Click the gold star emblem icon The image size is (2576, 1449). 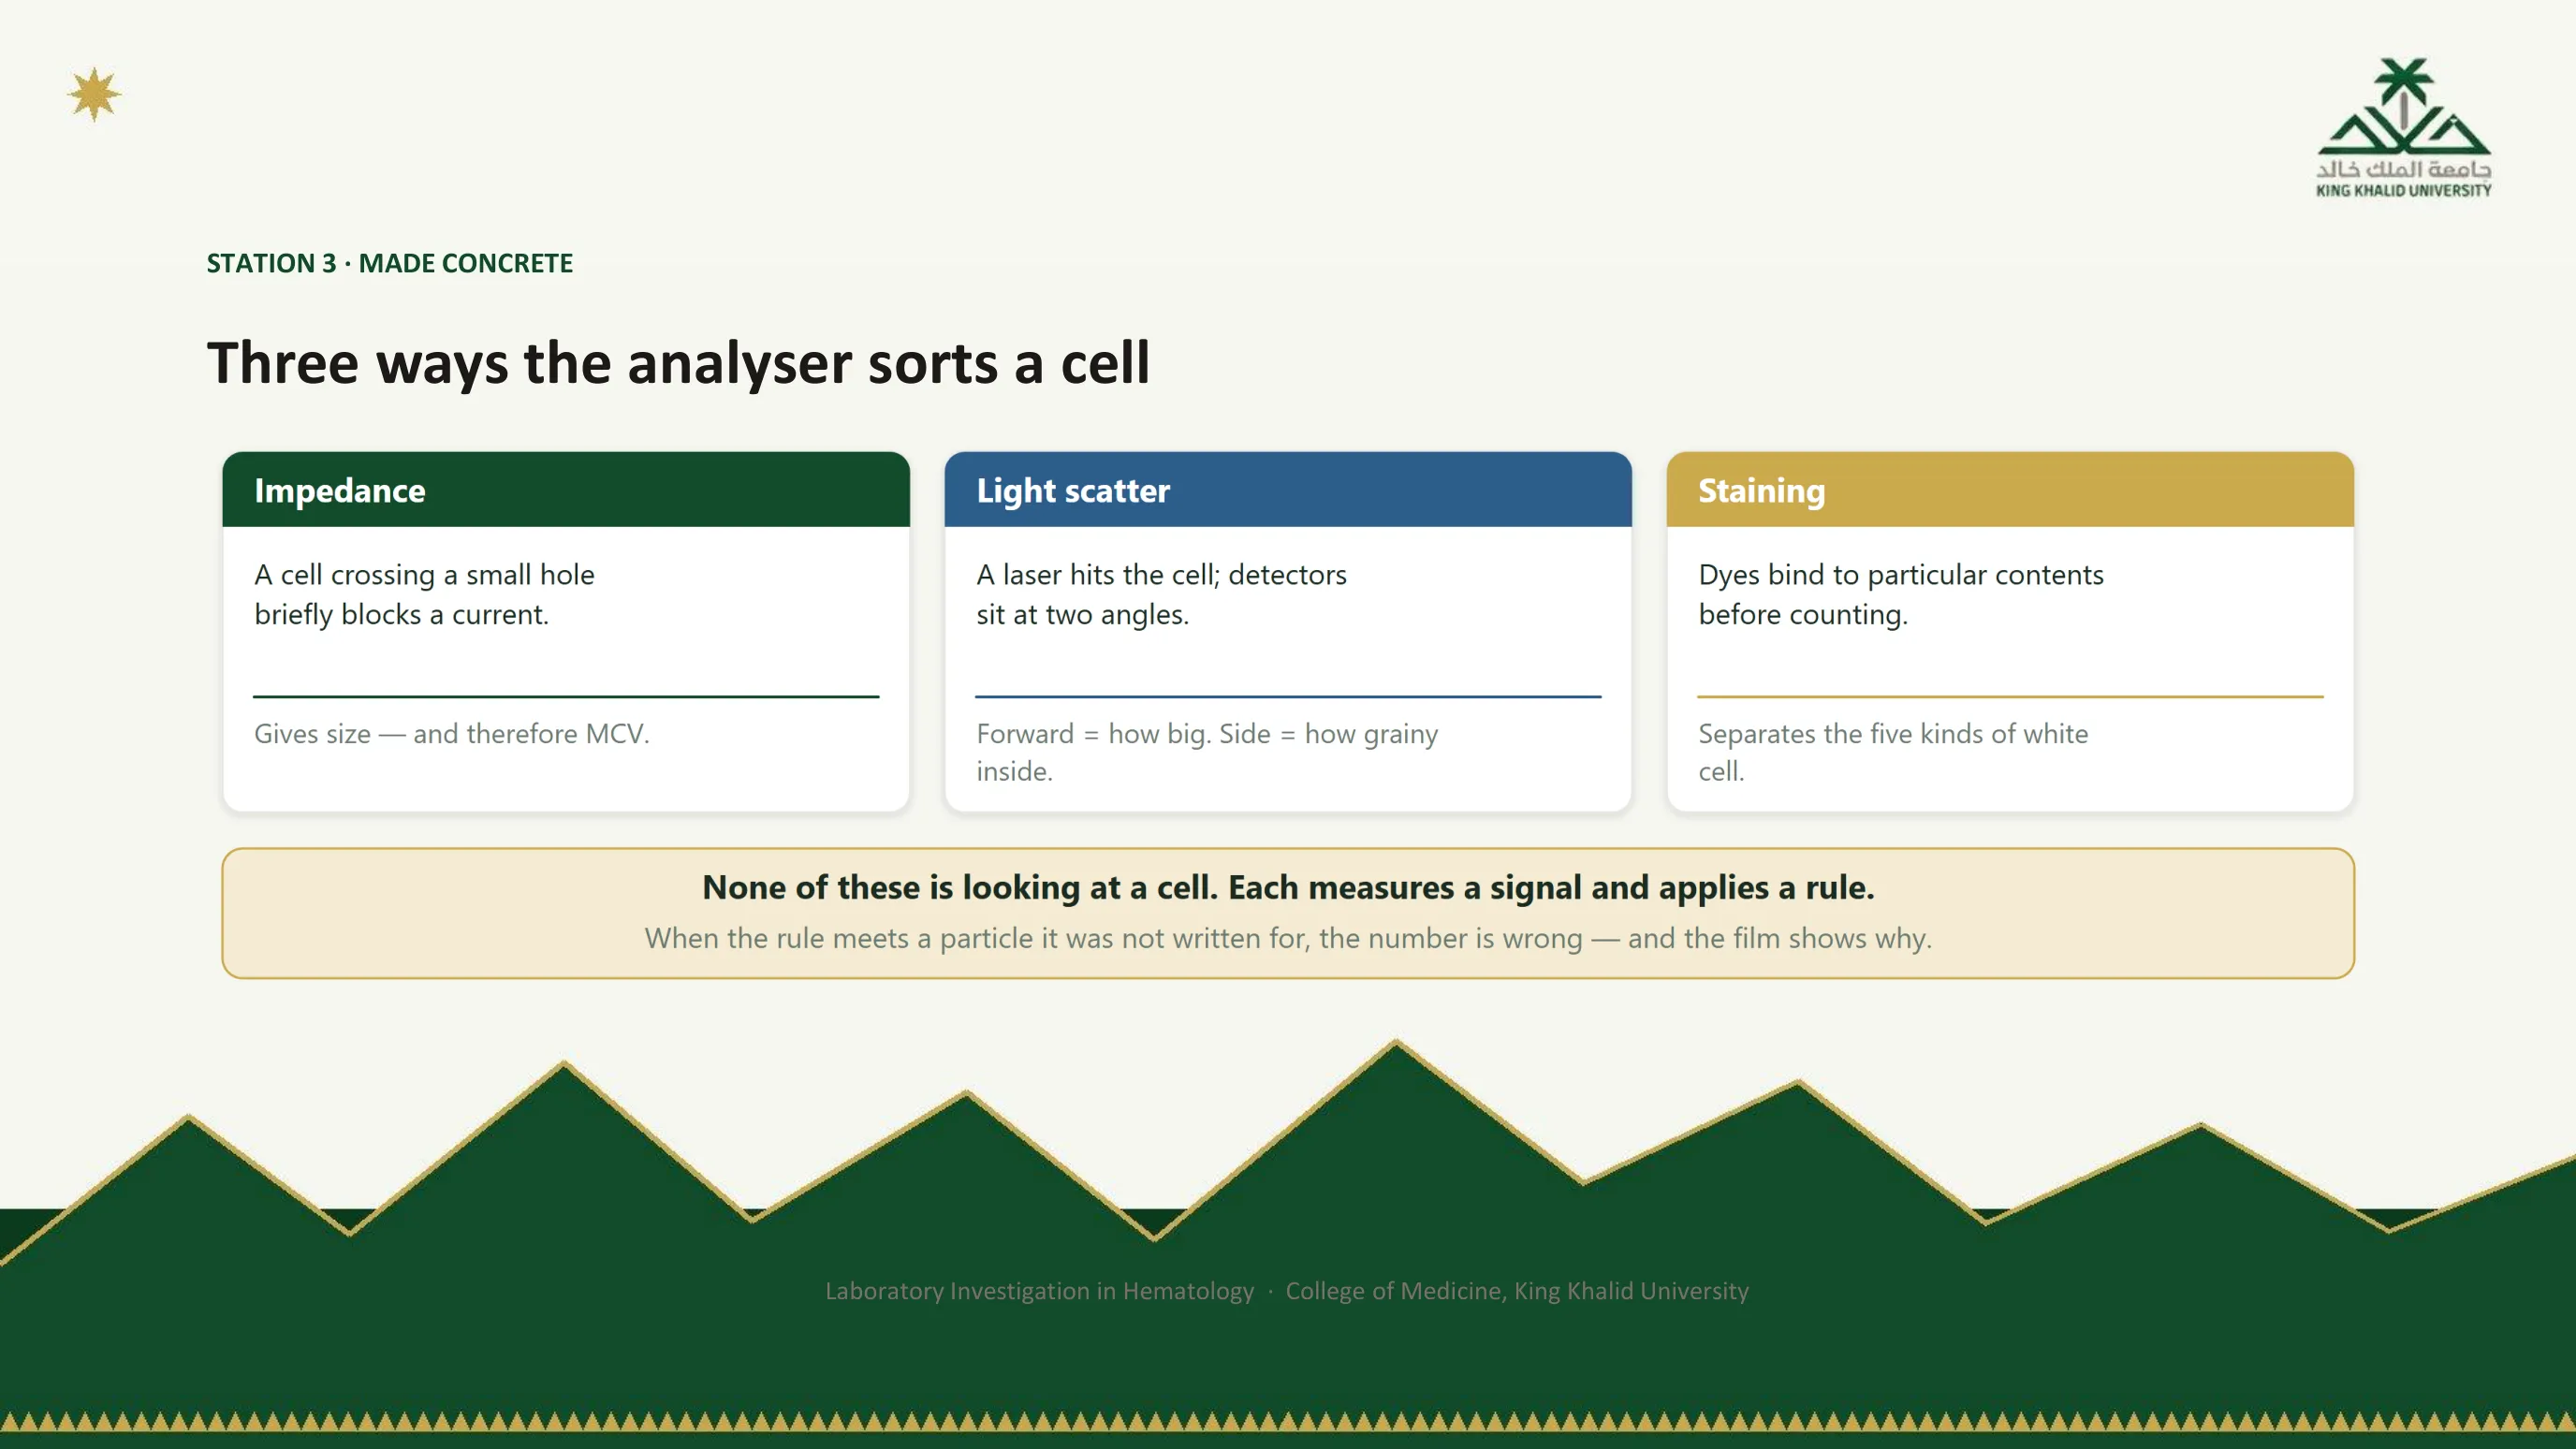pos(94,95)
